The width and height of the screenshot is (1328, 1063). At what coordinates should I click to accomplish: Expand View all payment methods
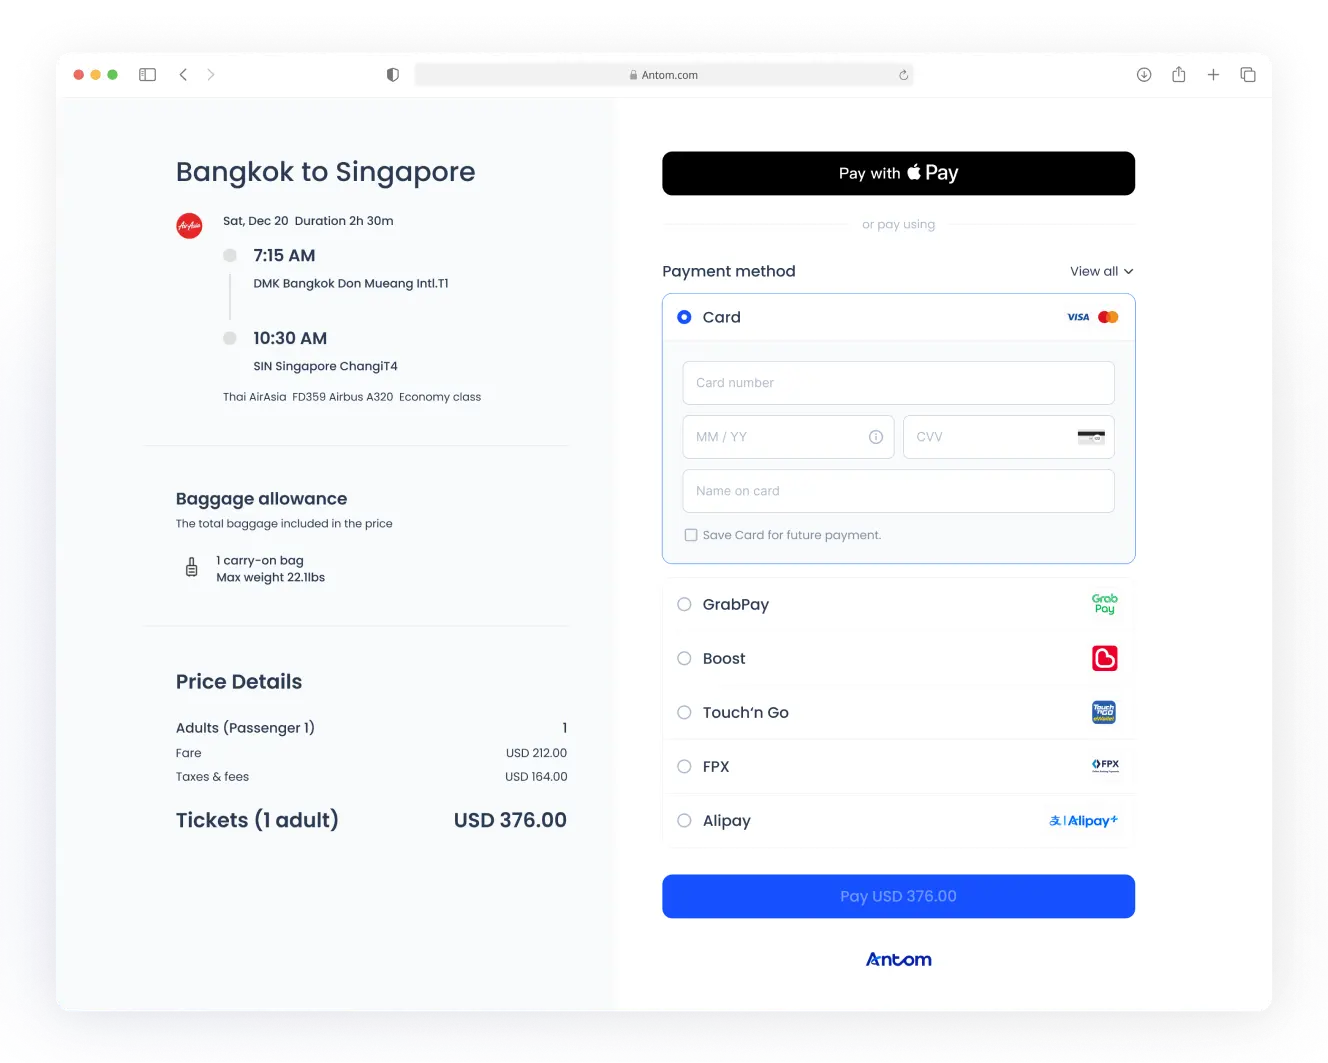point(1102,271)
